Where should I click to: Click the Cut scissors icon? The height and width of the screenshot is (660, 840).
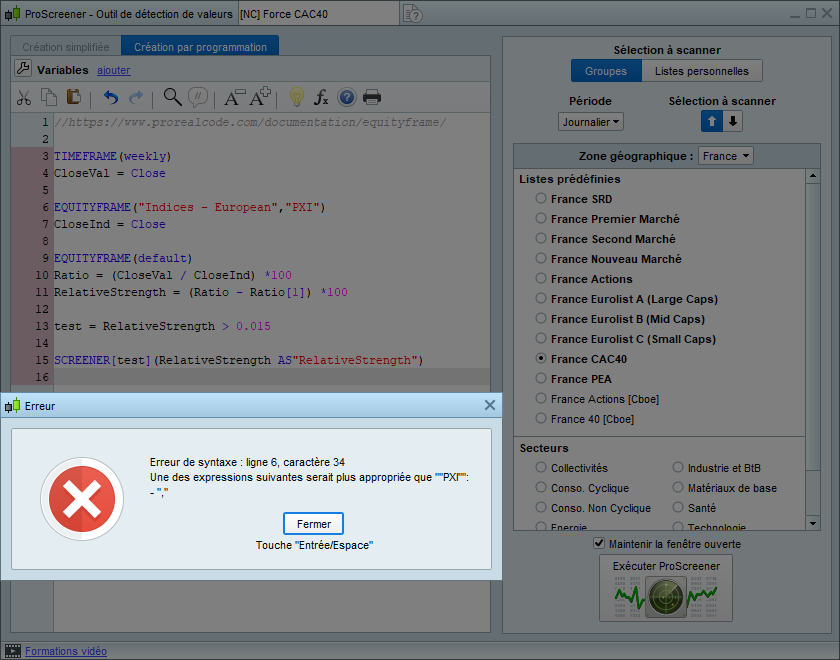coord(24,98)
